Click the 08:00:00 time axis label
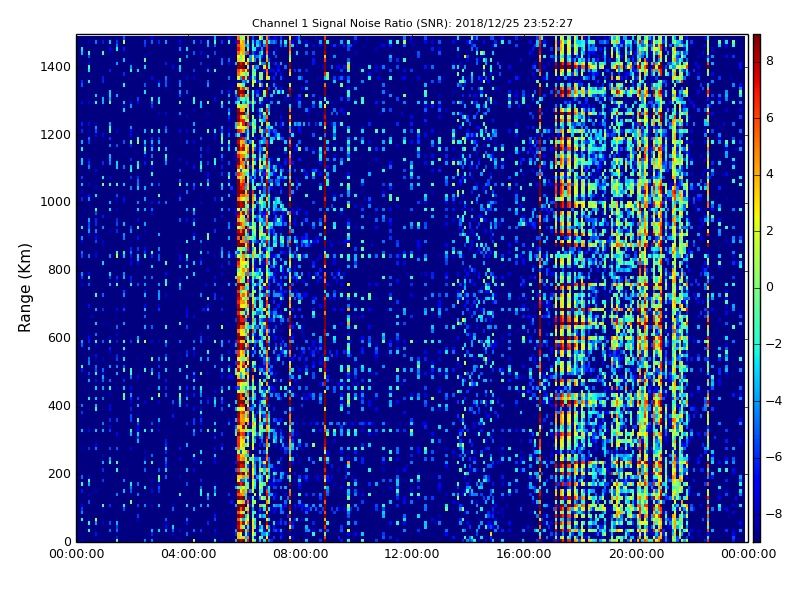The image size is (800, 600). pos(301,554)
